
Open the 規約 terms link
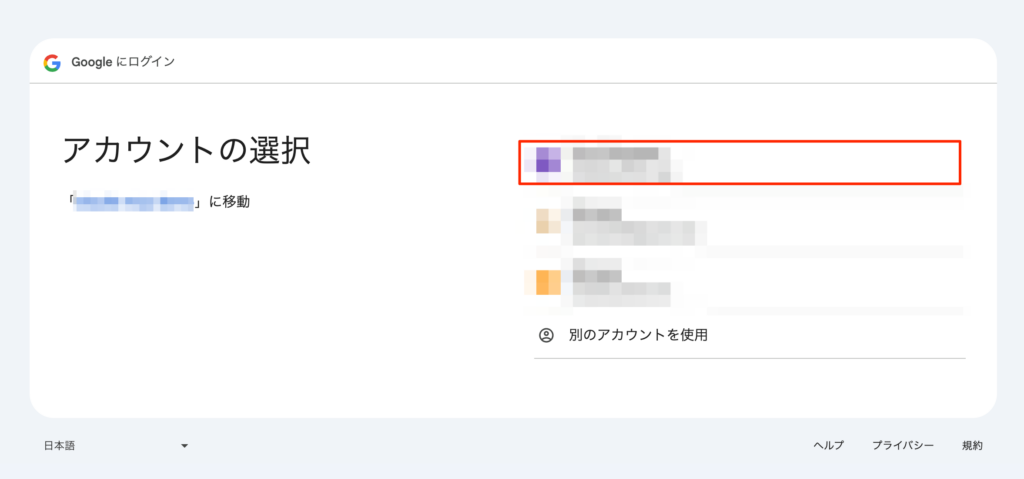[x=972, y=446]
